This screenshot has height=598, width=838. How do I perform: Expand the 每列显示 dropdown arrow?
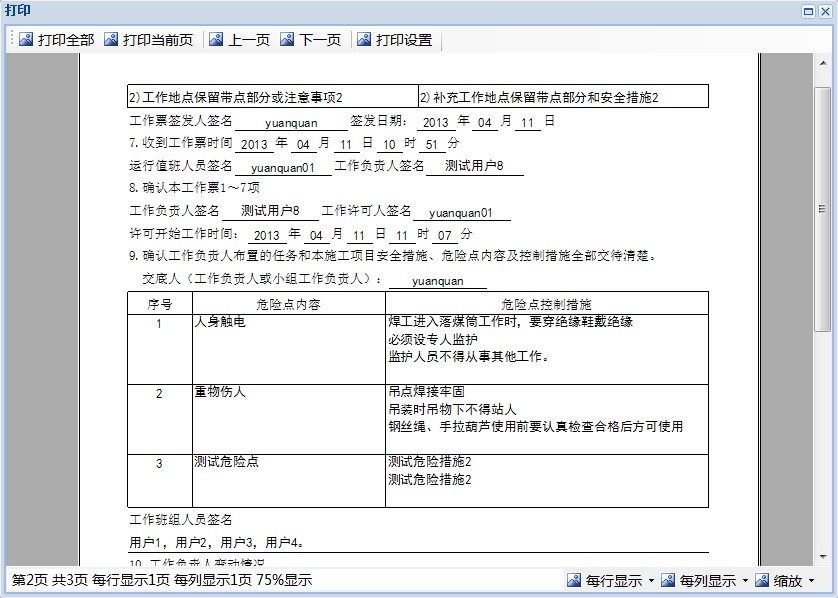[x=745, y=581]
